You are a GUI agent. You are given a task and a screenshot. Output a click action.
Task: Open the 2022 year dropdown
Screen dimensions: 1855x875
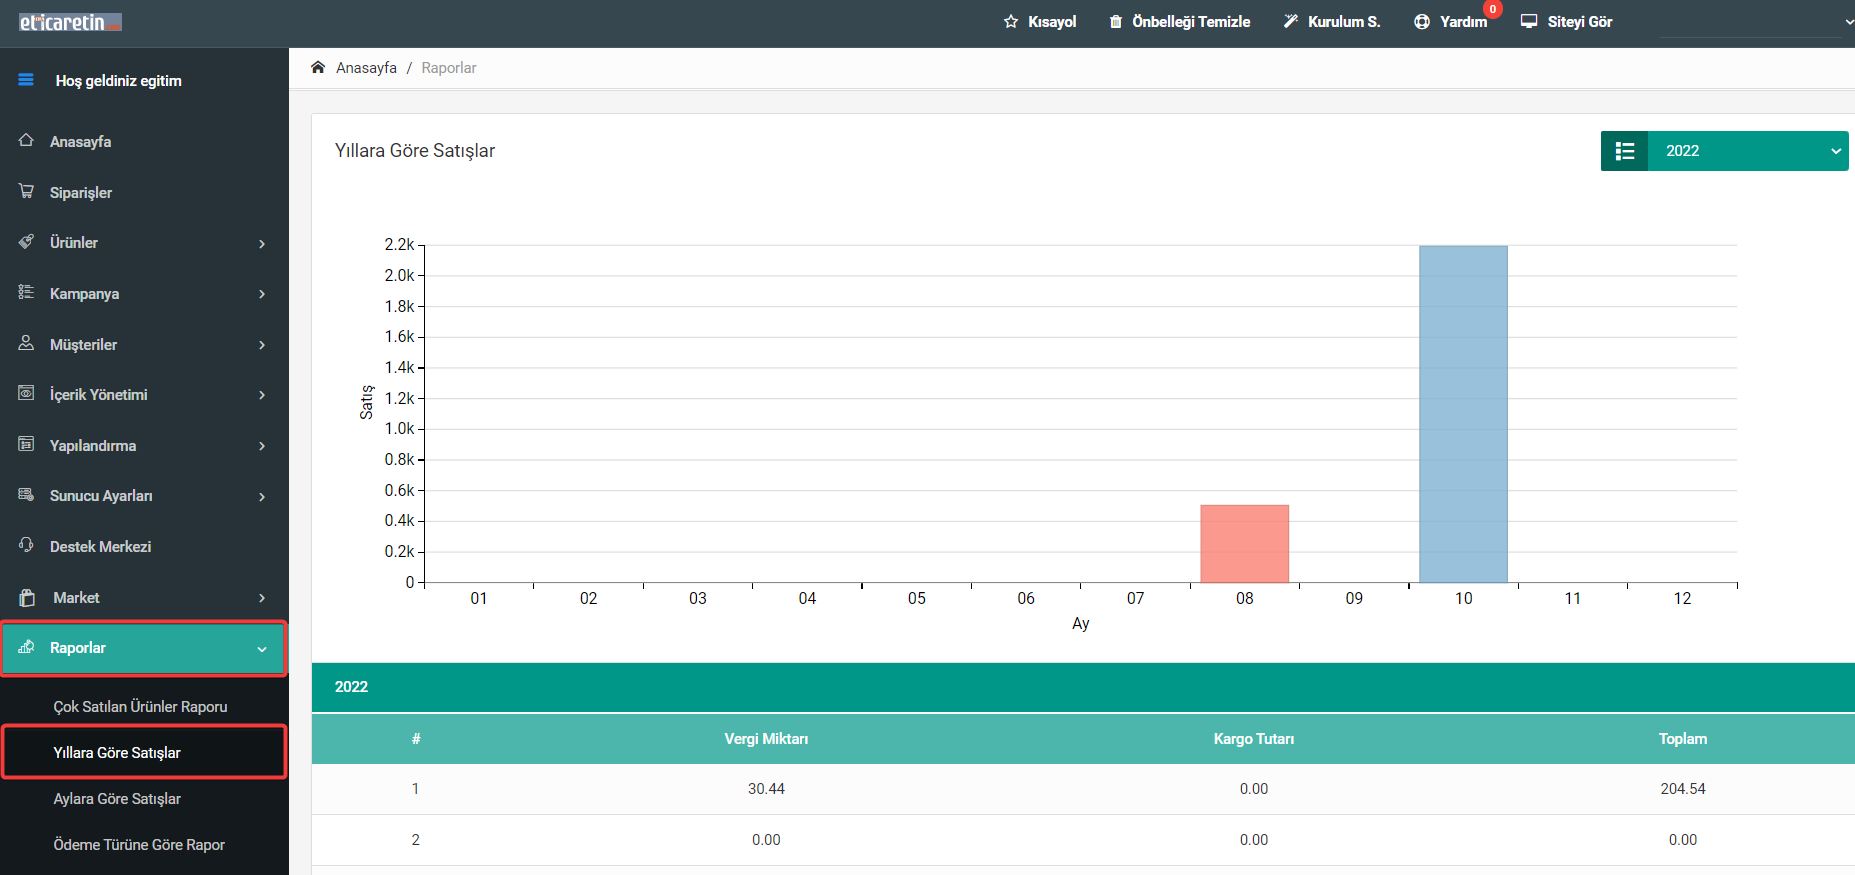tap(1748, 151)
